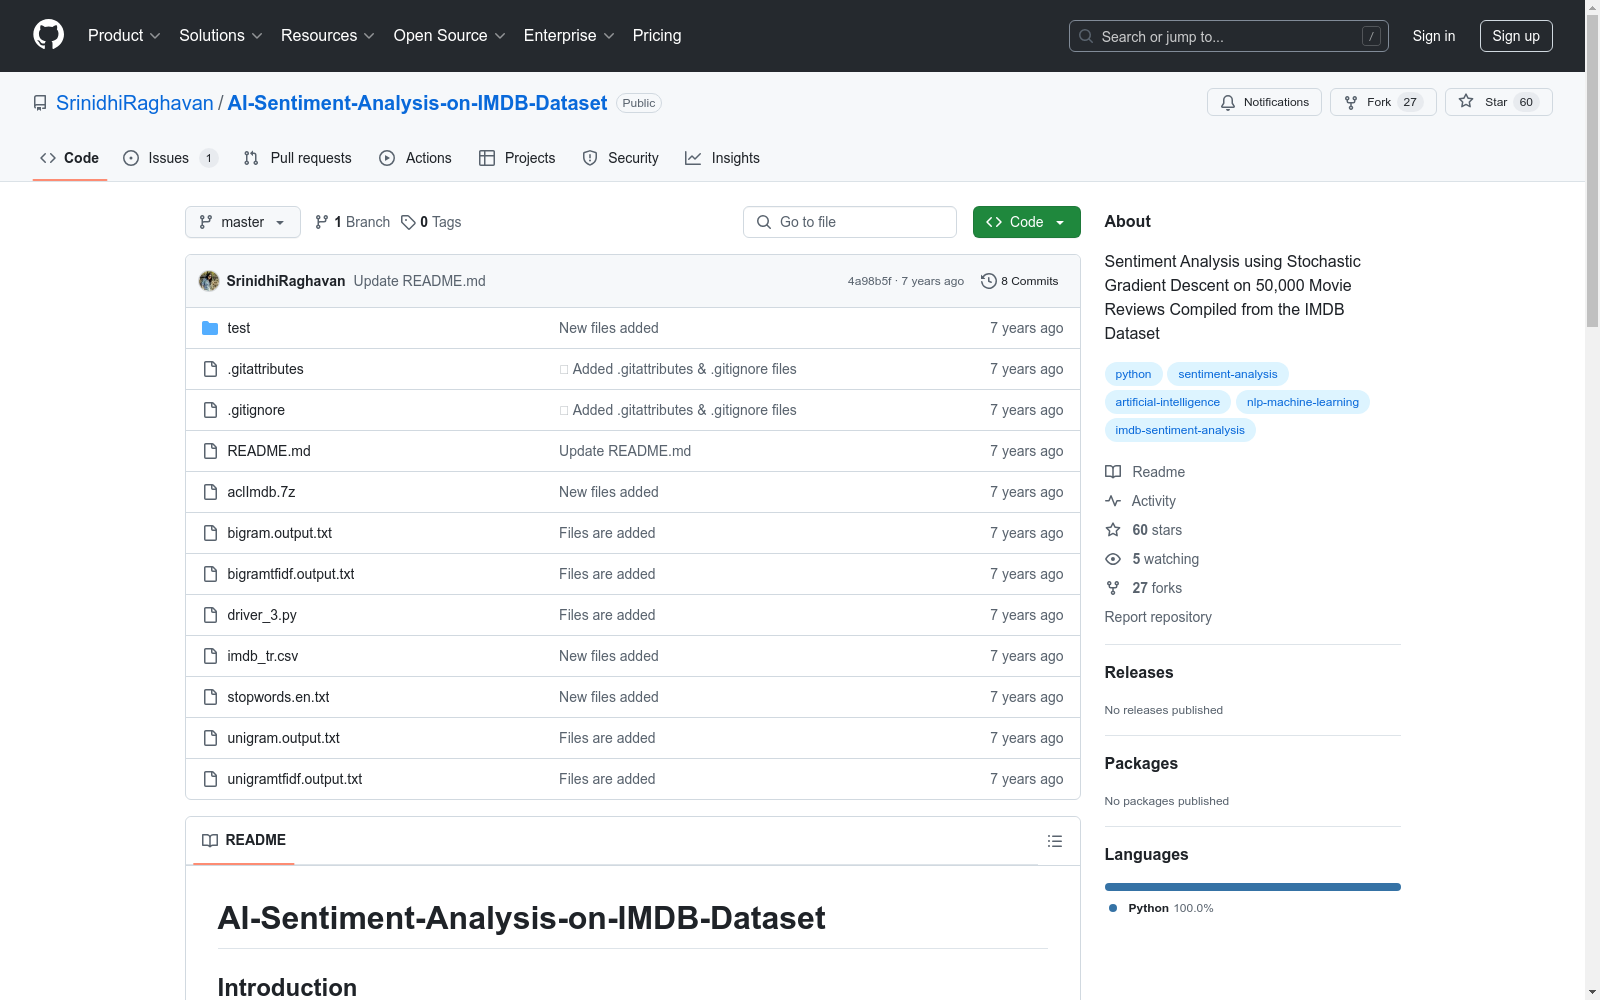Click the file icon beside .gitattributes

(x=210, y=369)
